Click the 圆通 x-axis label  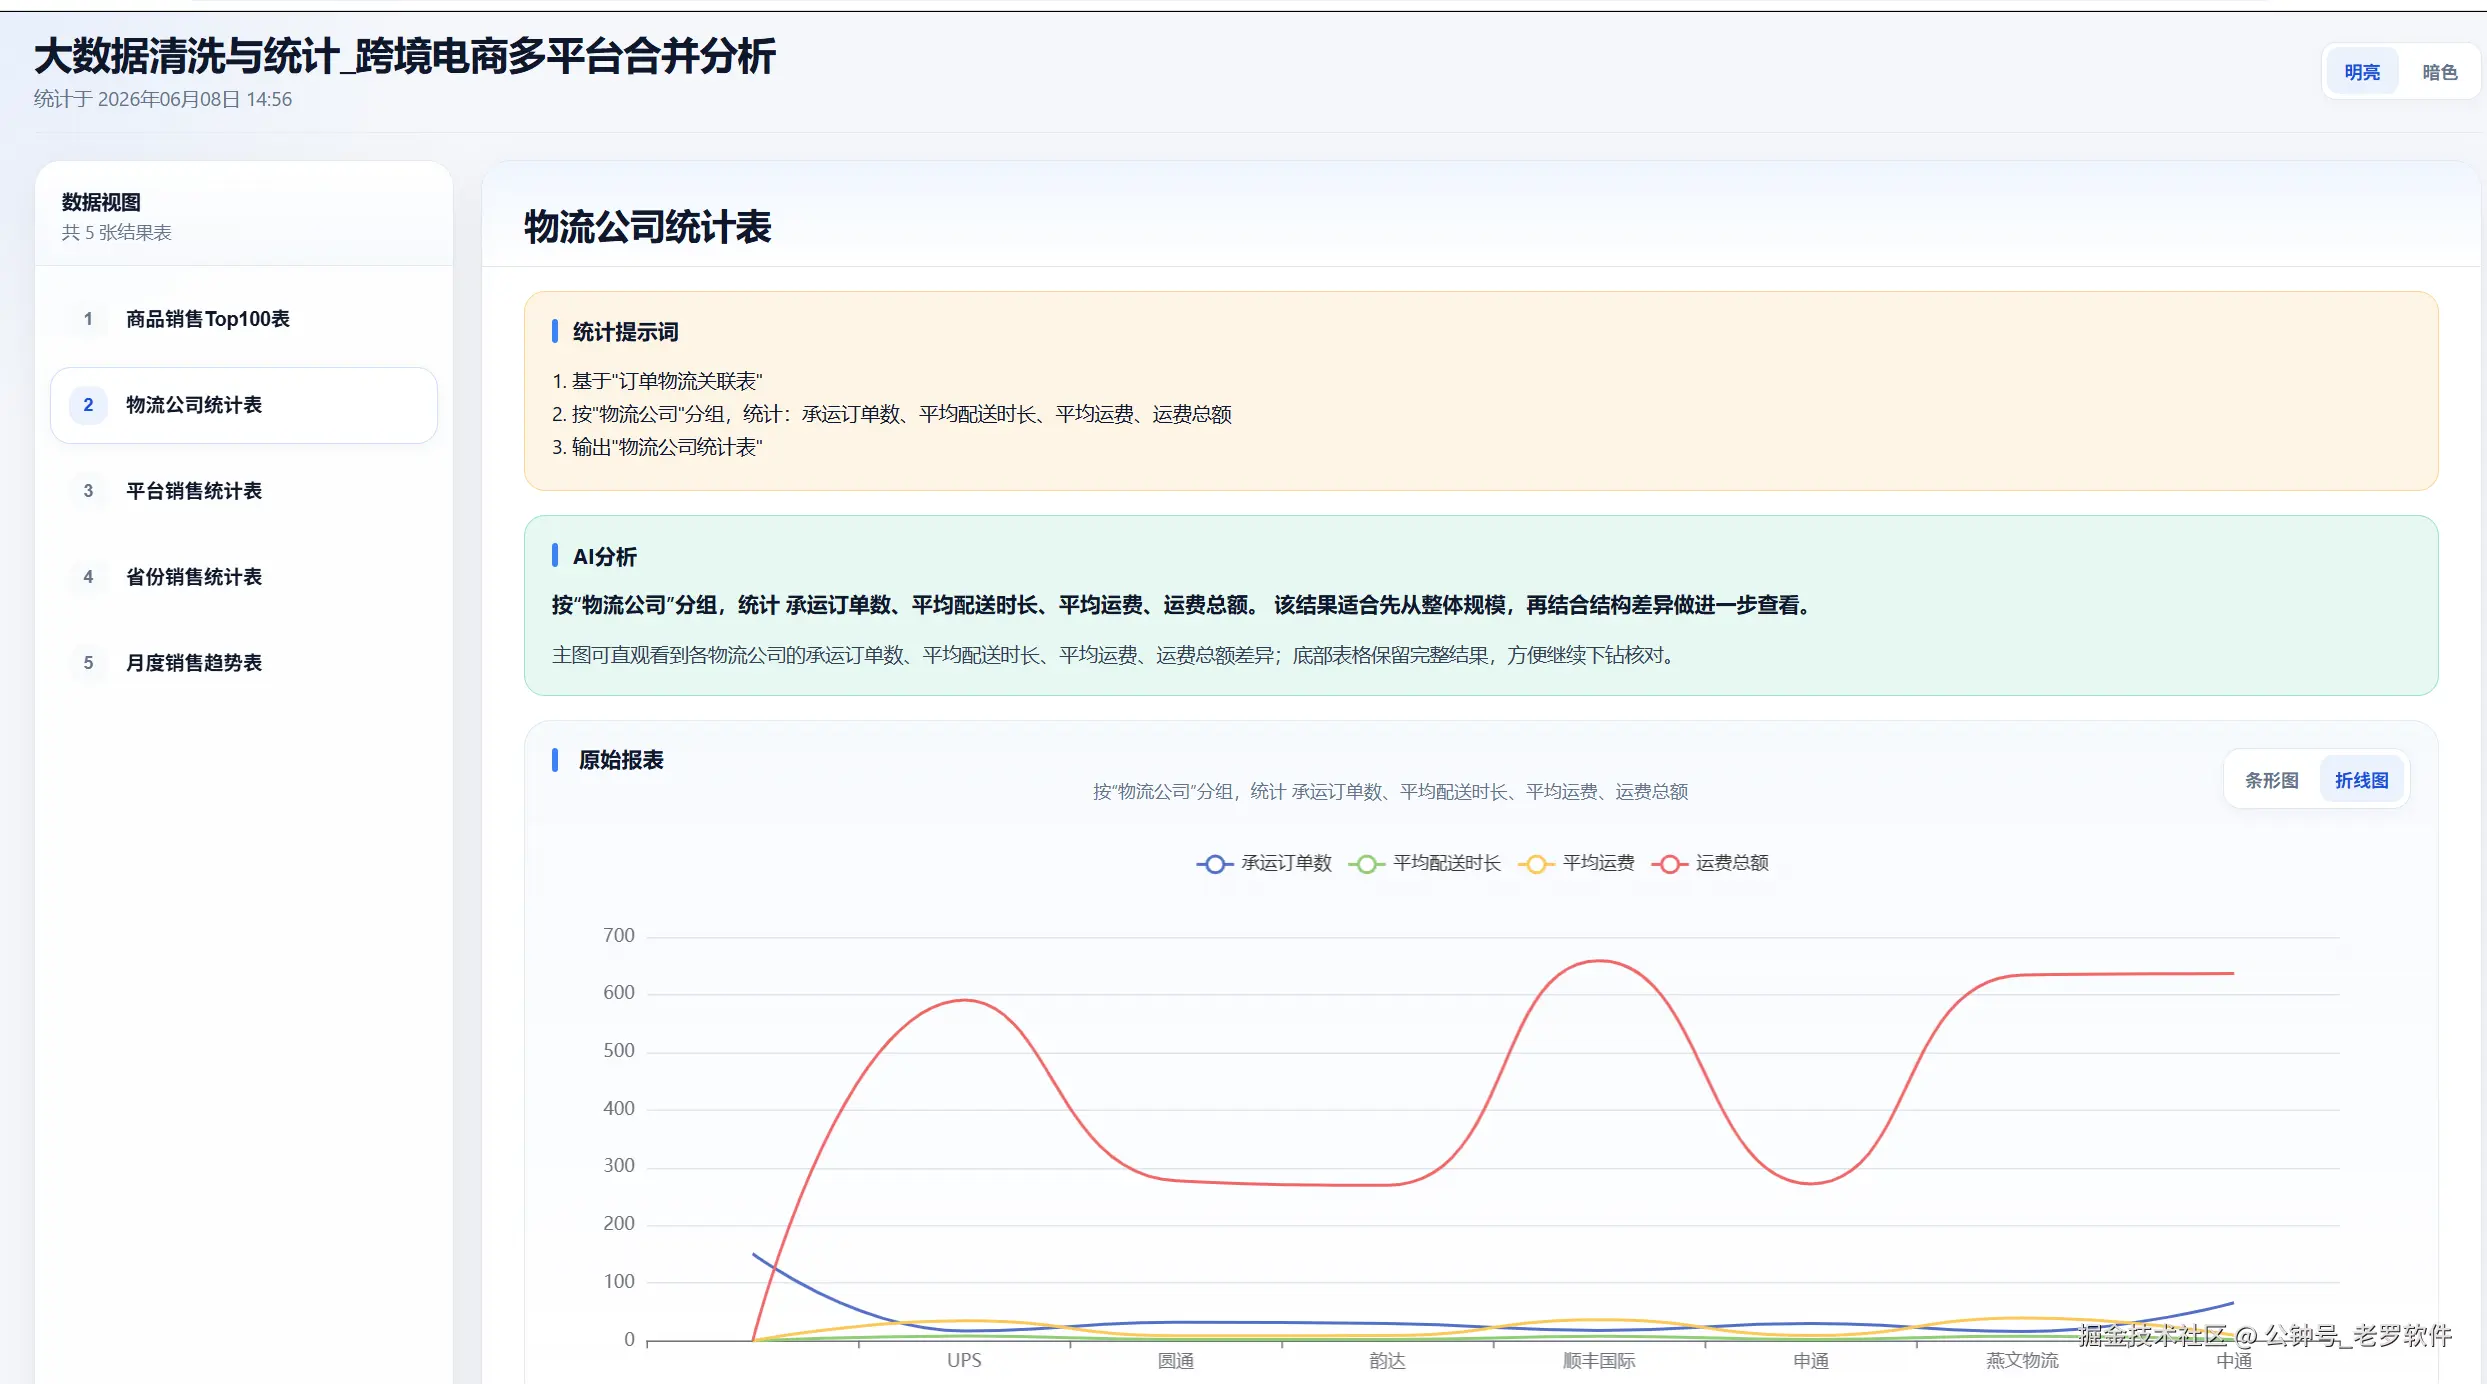[x=1176, y=1360]
